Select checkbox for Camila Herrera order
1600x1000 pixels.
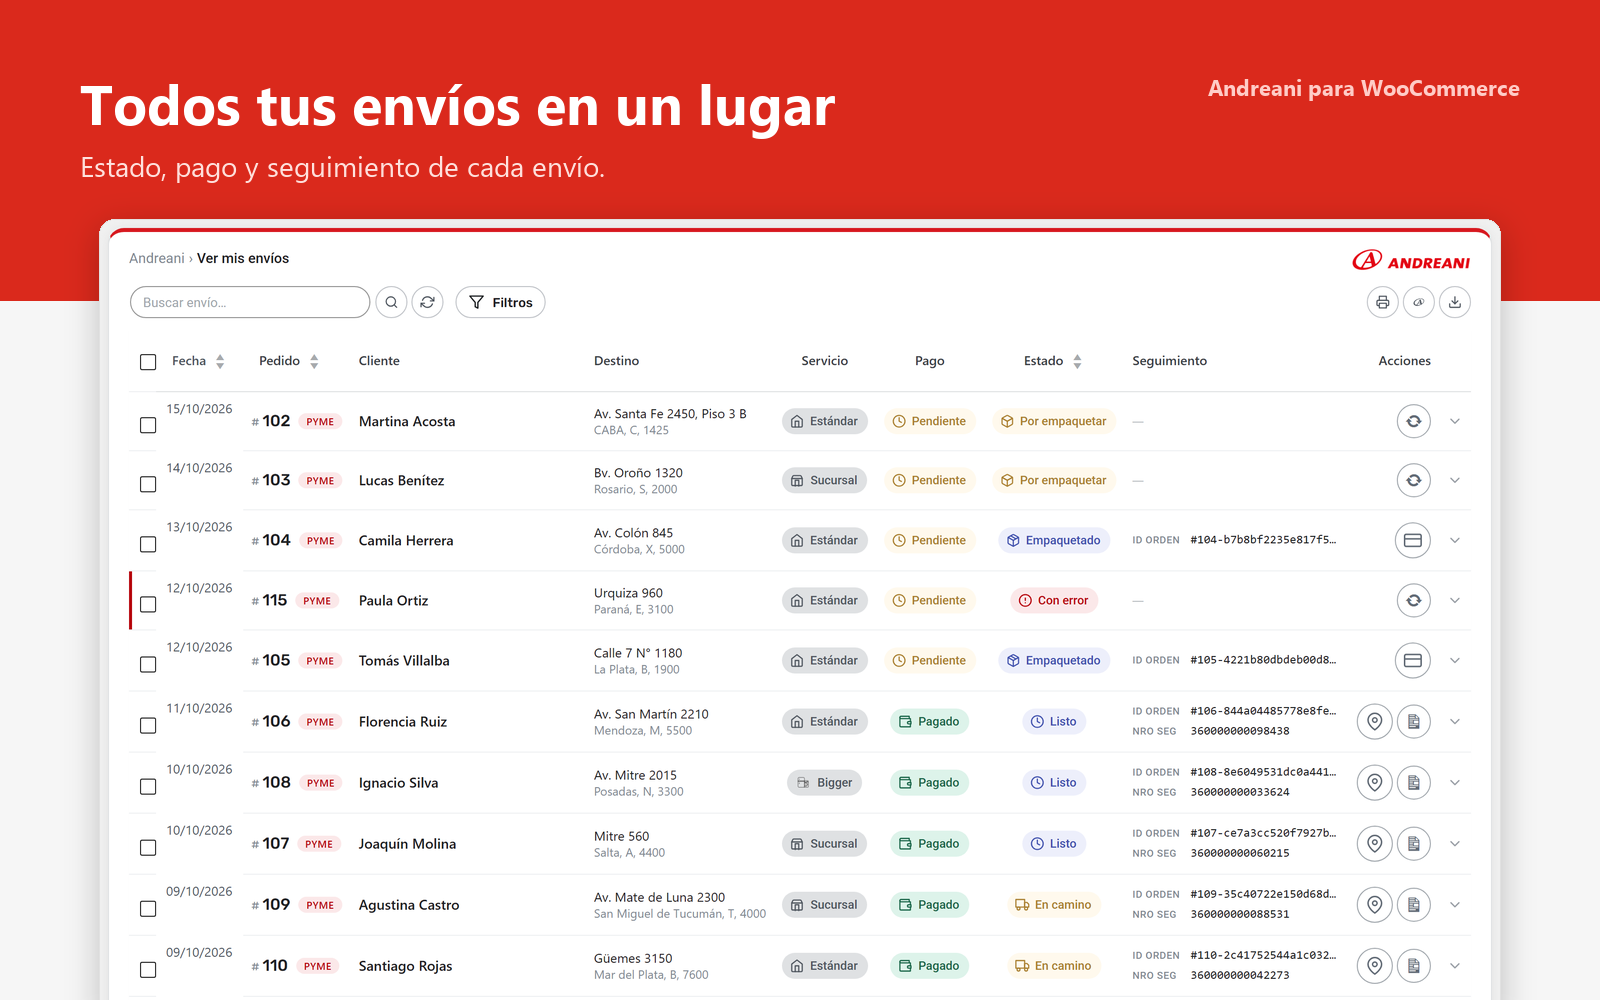tap(148, 544)
